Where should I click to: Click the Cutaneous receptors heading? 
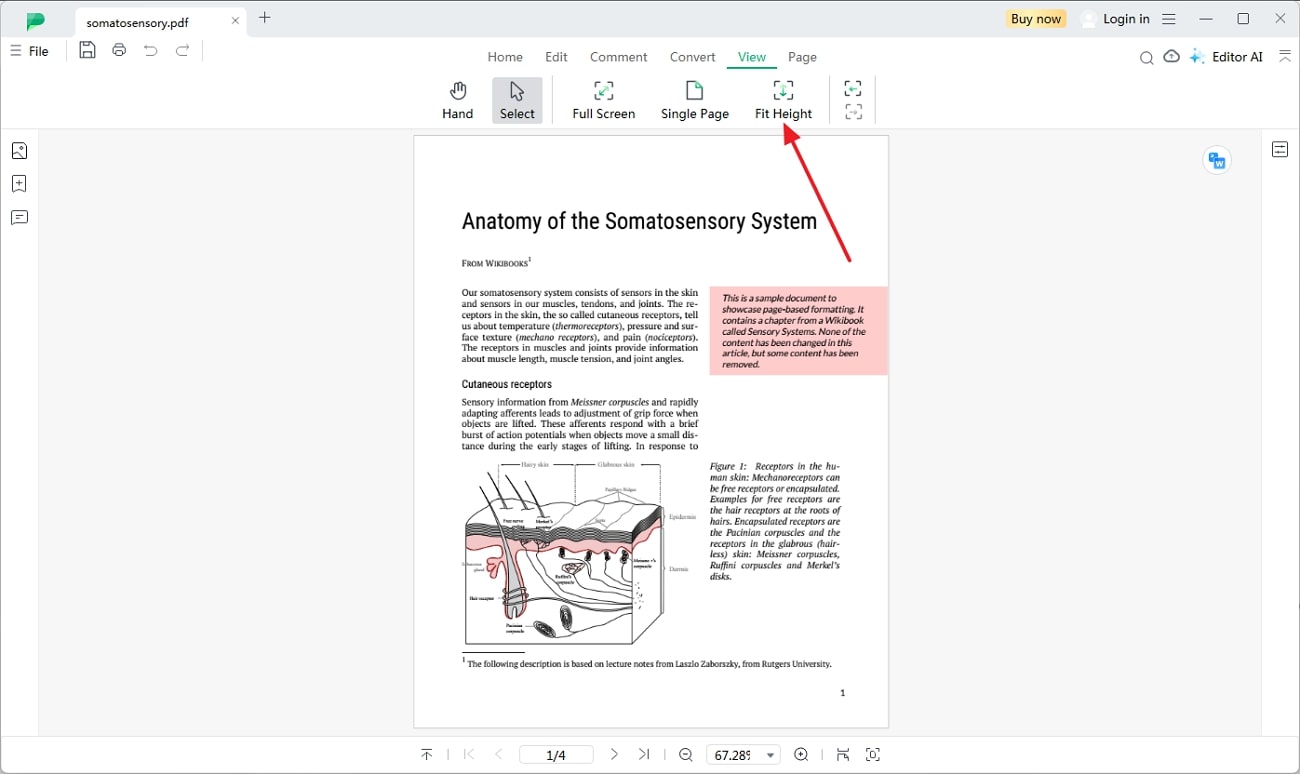click(x=506, y=384)
